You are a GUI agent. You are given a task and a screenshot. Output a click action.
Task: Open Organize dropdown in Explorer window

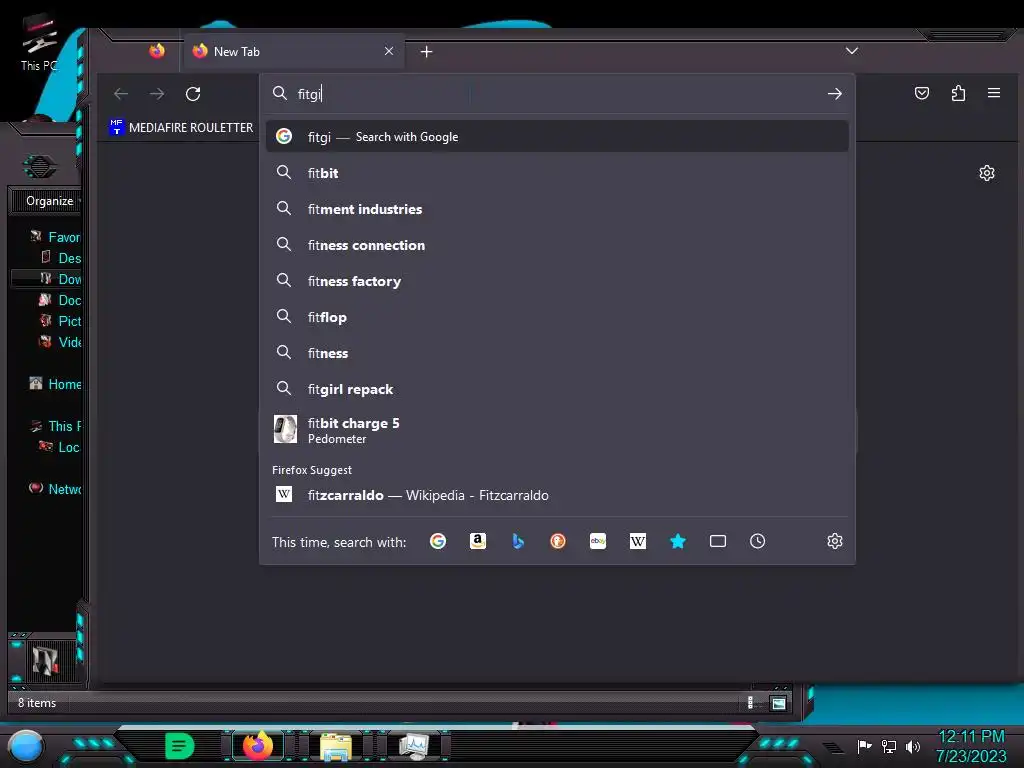pyautogui.click(x=52, y=200)
